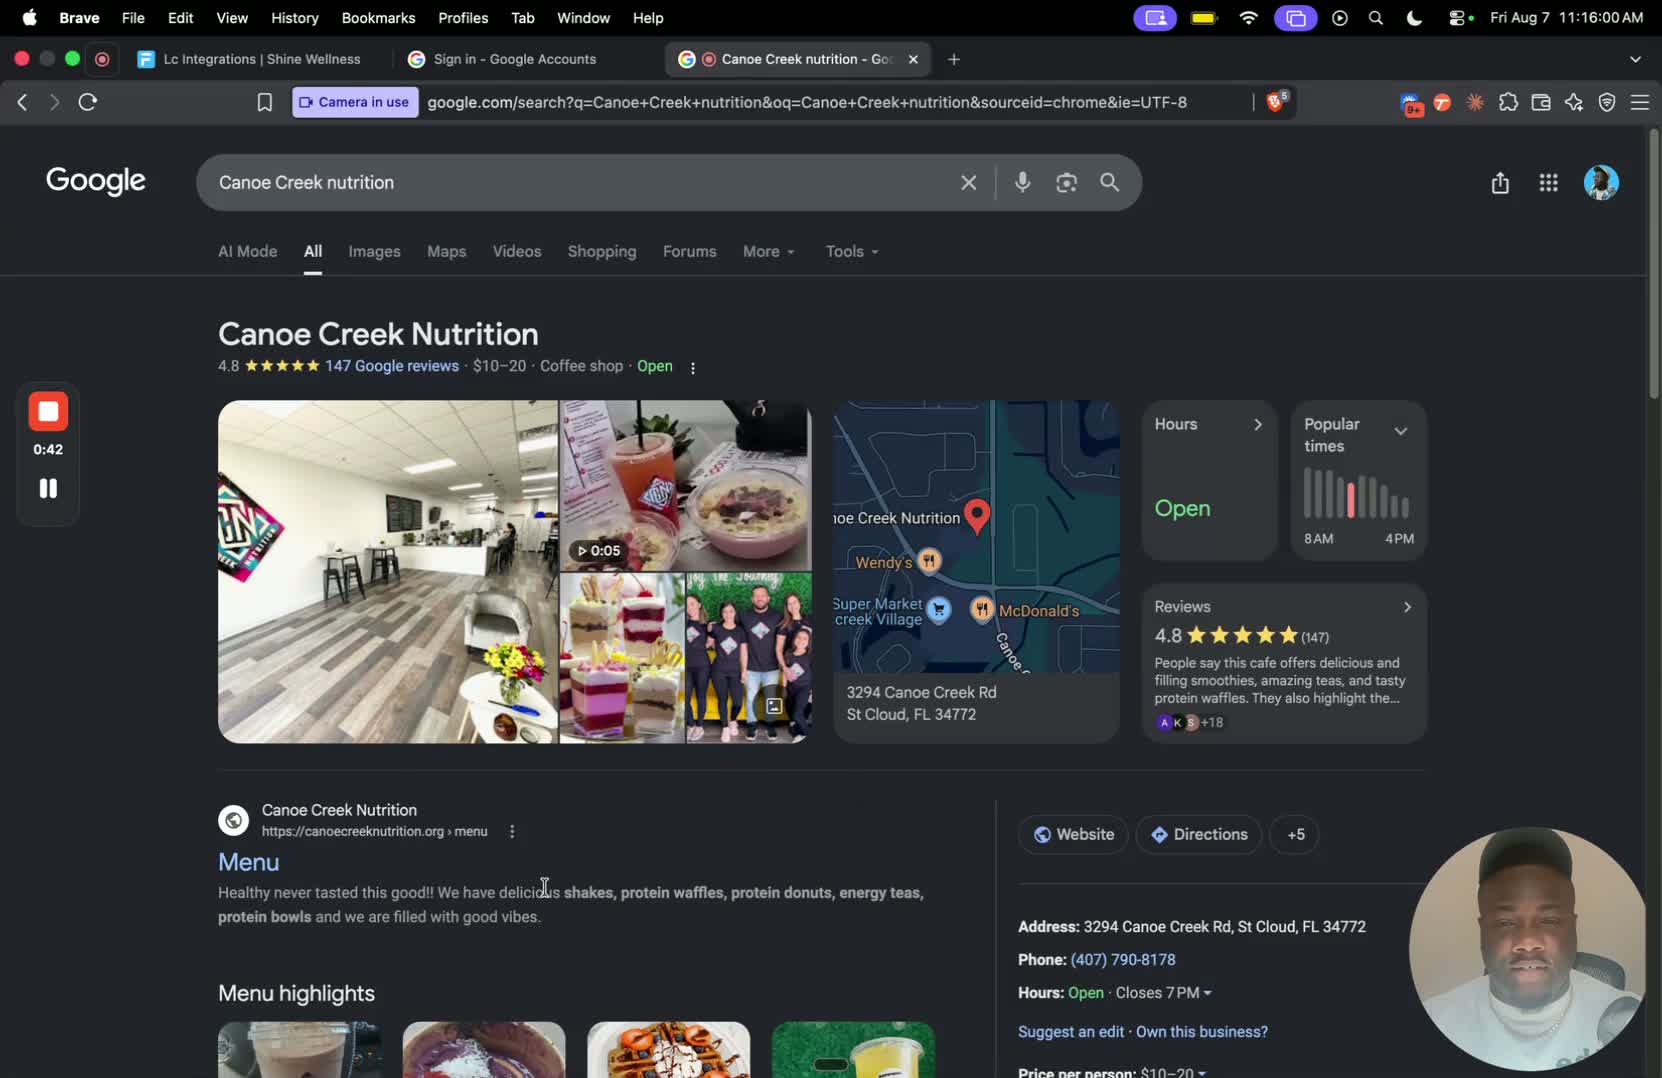The height and width of the screenshot is (1078, 1662).
Task: Switch to the Videos tab
Action: point(517,251)
